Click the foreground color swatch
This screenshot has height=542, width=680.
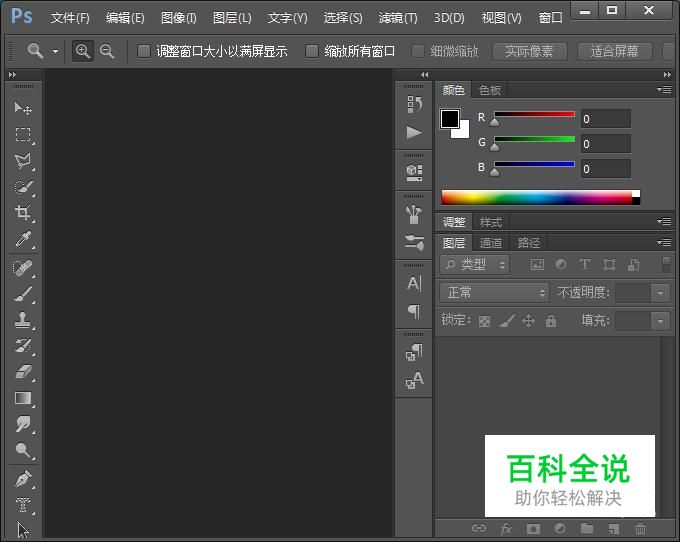pyautogui.click(x=450, y=119)
